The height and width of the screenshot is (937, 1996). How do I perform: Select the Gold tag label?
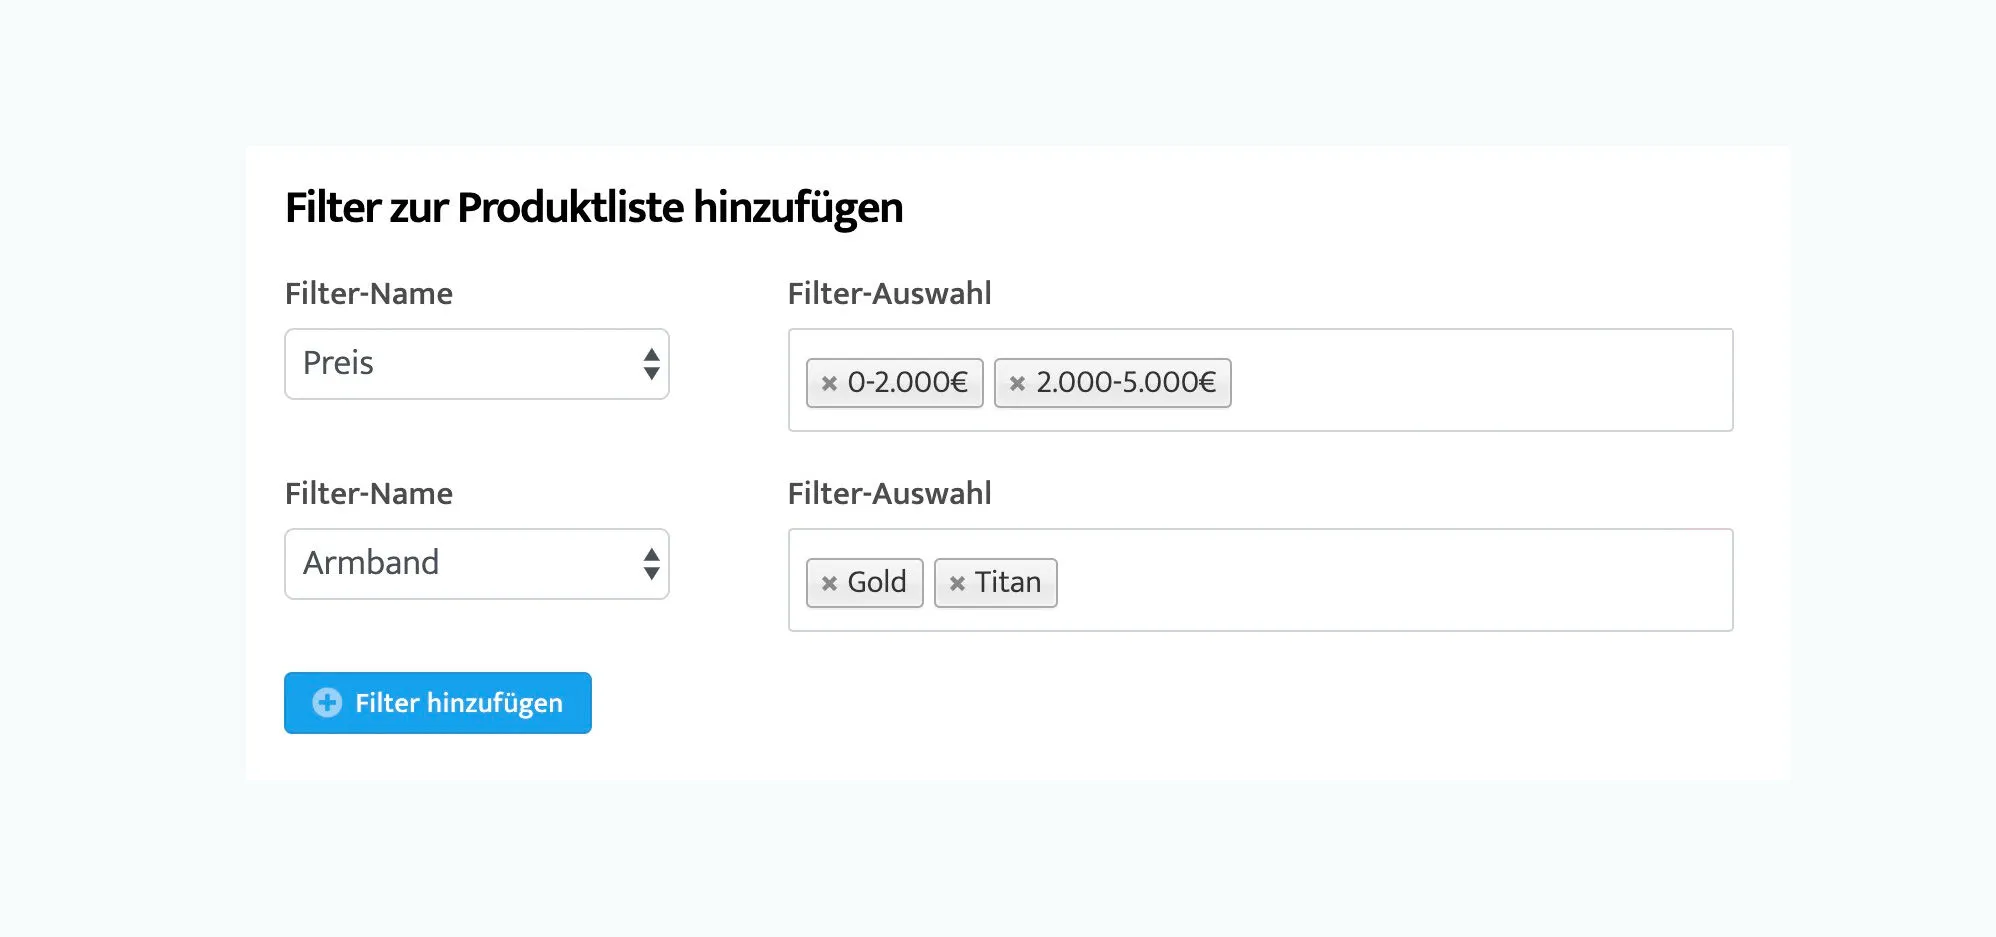877,582
